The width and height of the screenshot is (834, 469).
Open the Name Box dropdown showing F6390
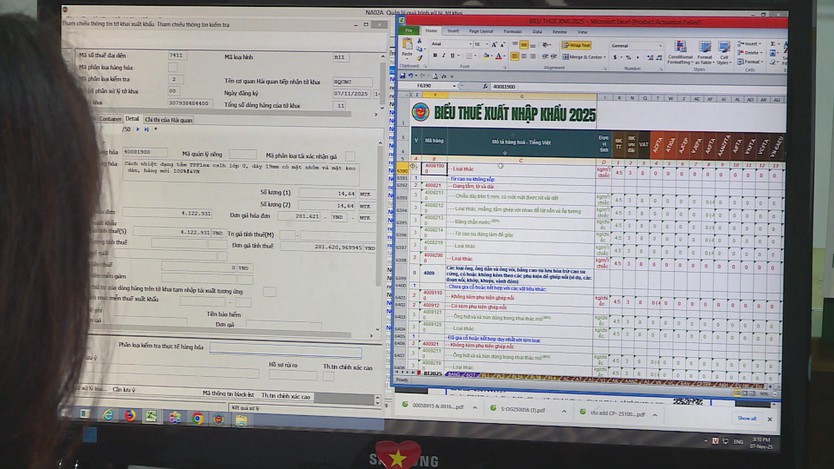pyautogui.click(x=454, y=86)
